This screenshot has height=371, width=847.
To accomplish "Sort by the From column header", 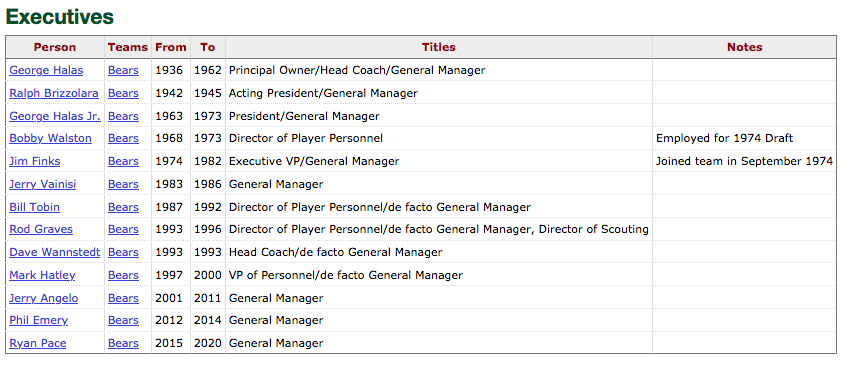I will pyautogui.click(x=171, y=47).
